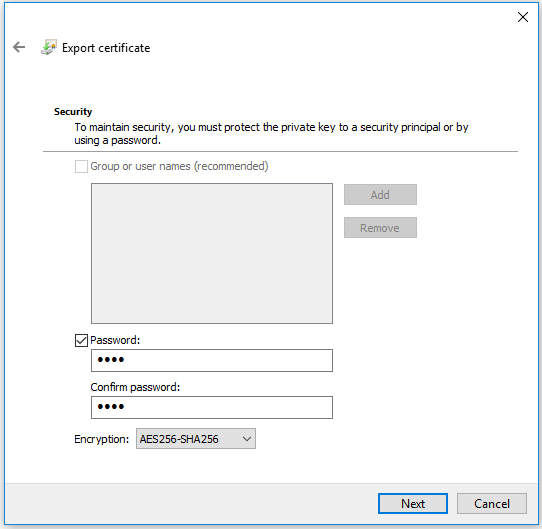Click the Group or user names (recommended) label
Image resolution: width=542 pixels, height=529 pixels.
[179, 166]
